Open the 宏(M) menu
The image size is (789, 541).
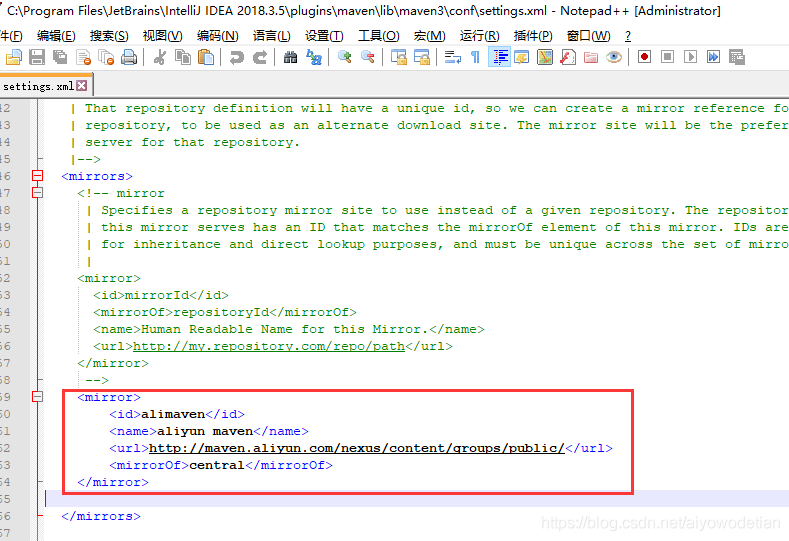[429, 36]
